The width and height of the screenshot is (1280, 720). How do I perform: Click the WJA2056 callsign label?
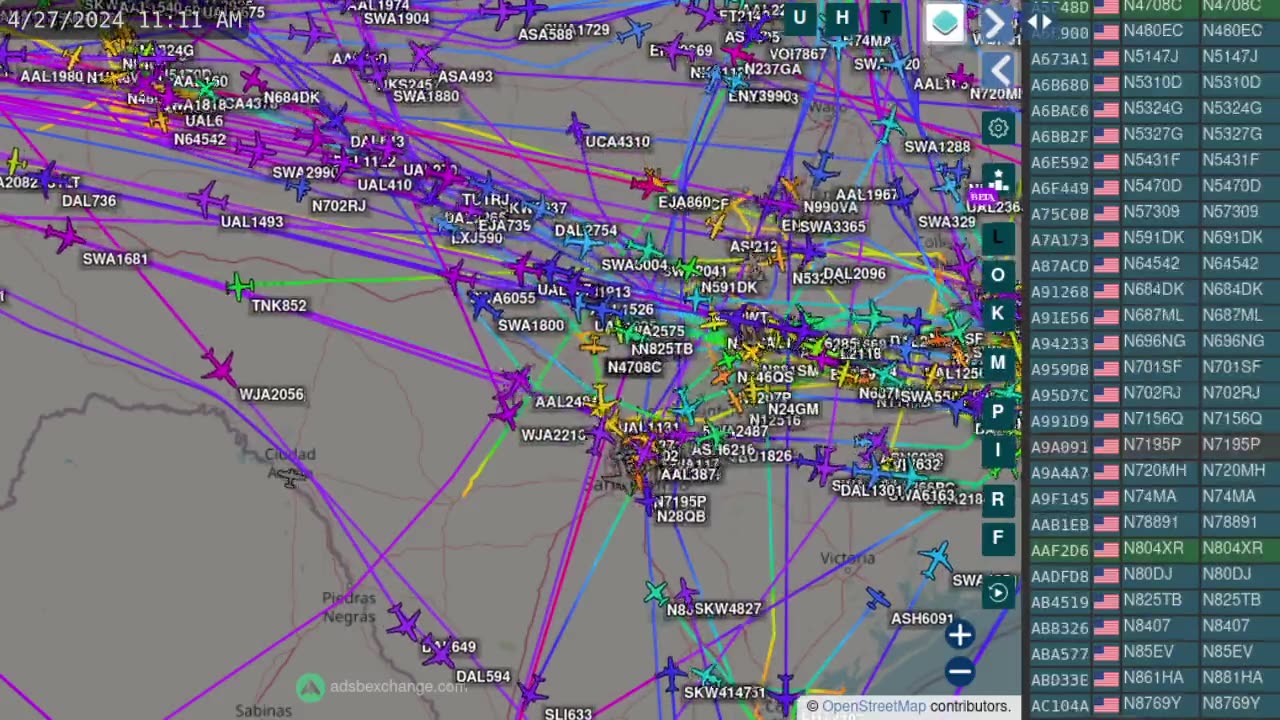pyautogui.click(x=271, y=395)
